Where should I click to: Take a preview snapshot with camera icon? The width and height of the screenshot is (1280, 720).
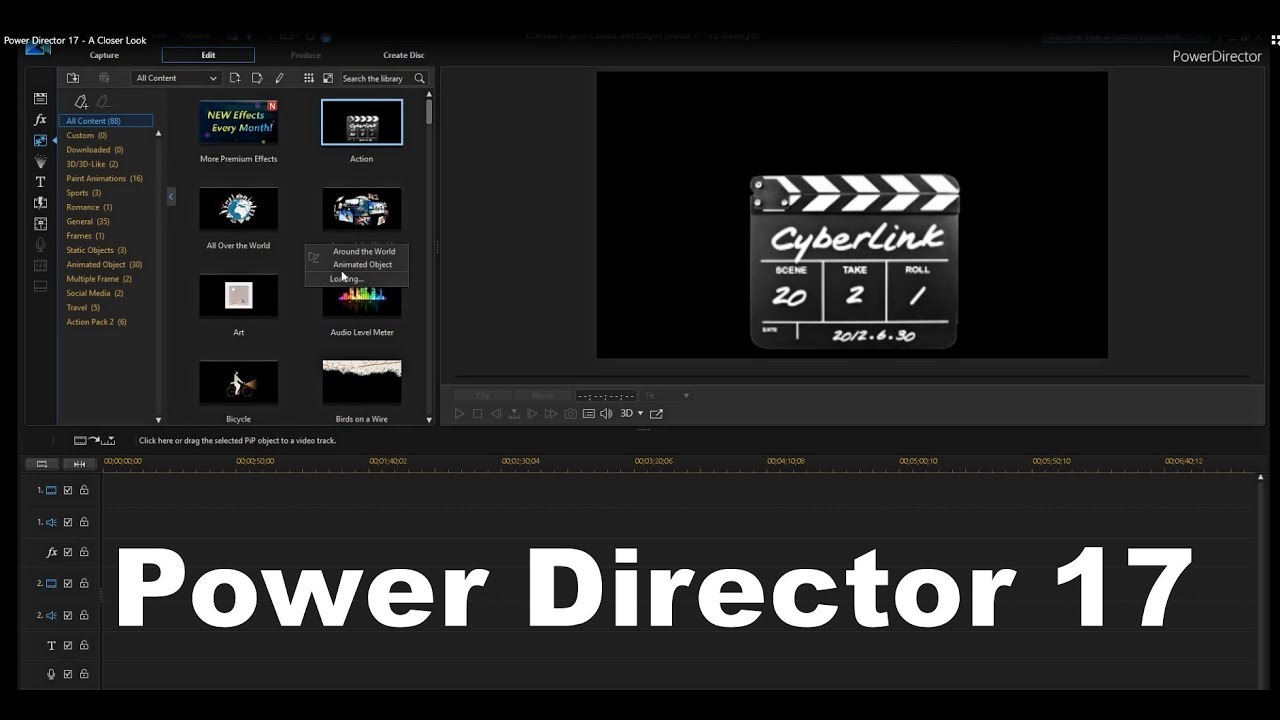pyautogui.click(x=570, y=413)
